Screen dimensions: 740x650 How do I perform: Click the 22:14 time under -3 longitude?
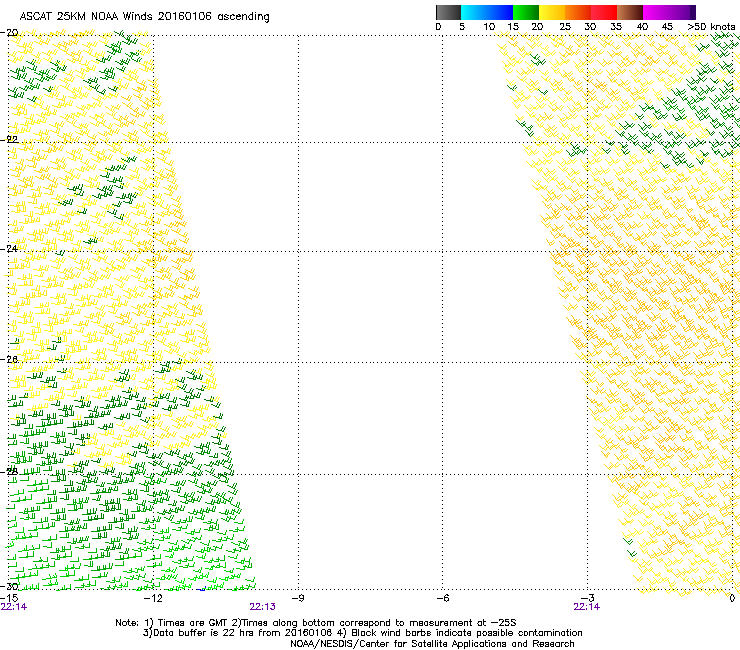pos(587,607)
